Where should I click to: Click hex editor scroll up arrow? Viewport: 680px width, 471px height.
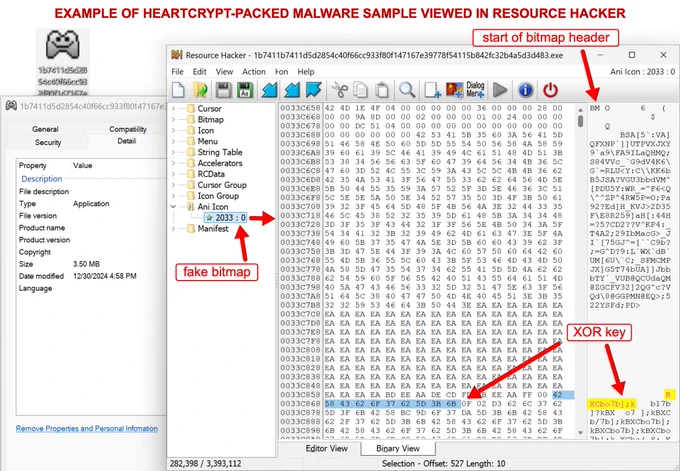tap(580, 110)
